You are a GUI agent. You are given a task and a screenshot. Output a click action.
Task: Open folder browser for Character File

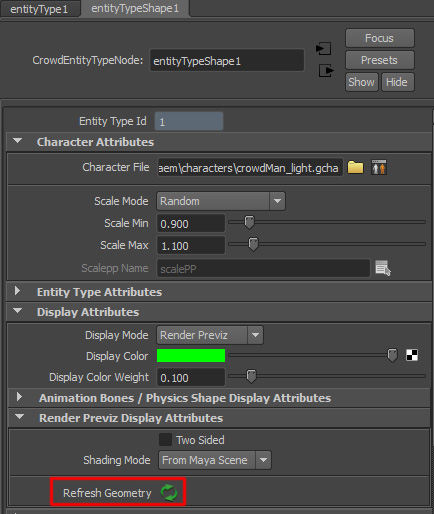pos(355,167)
